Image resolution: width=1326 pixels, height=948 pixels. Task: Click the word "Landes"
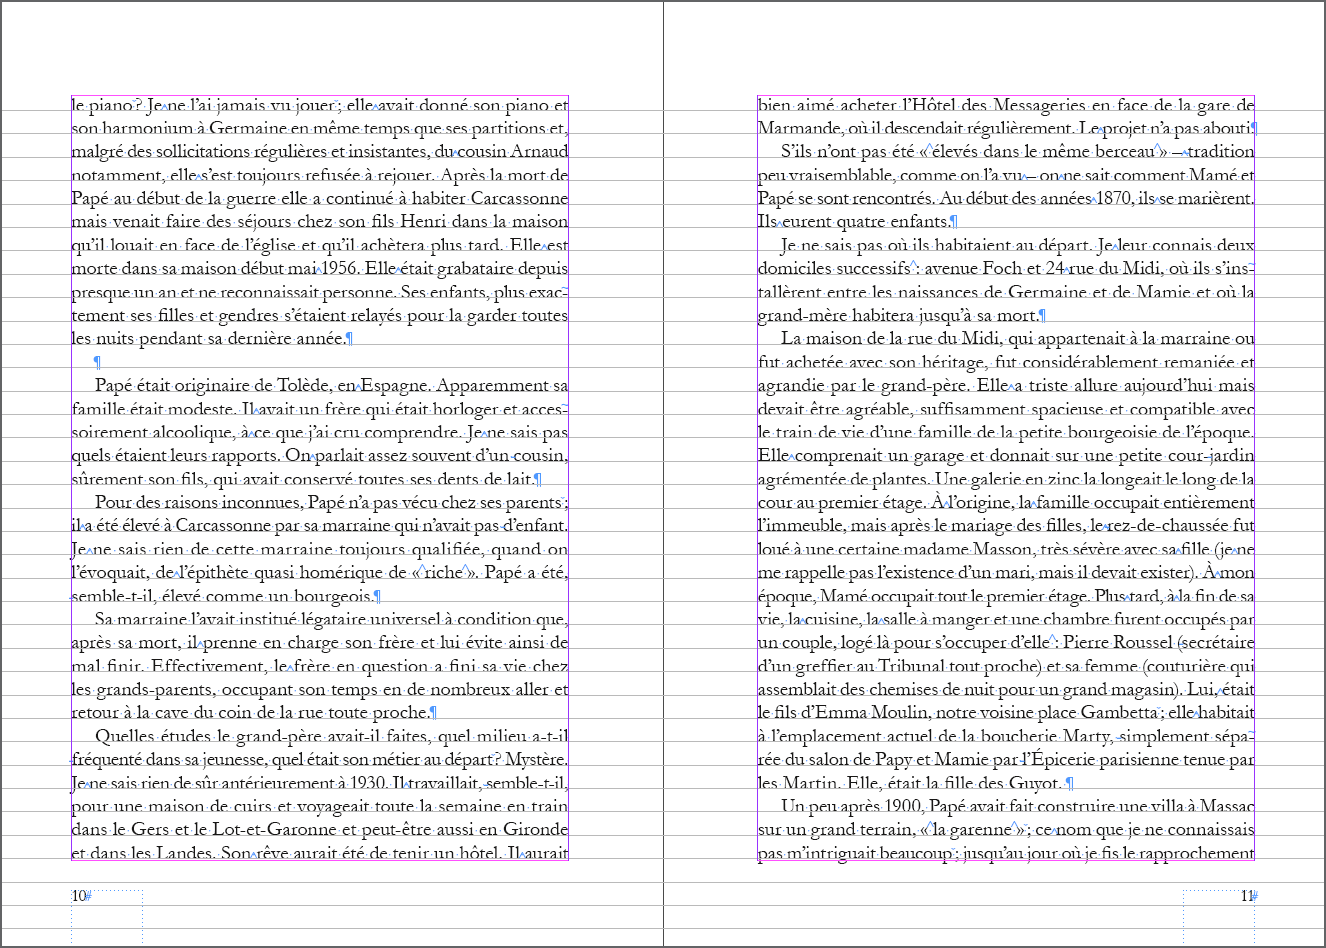tap(186, 853)
